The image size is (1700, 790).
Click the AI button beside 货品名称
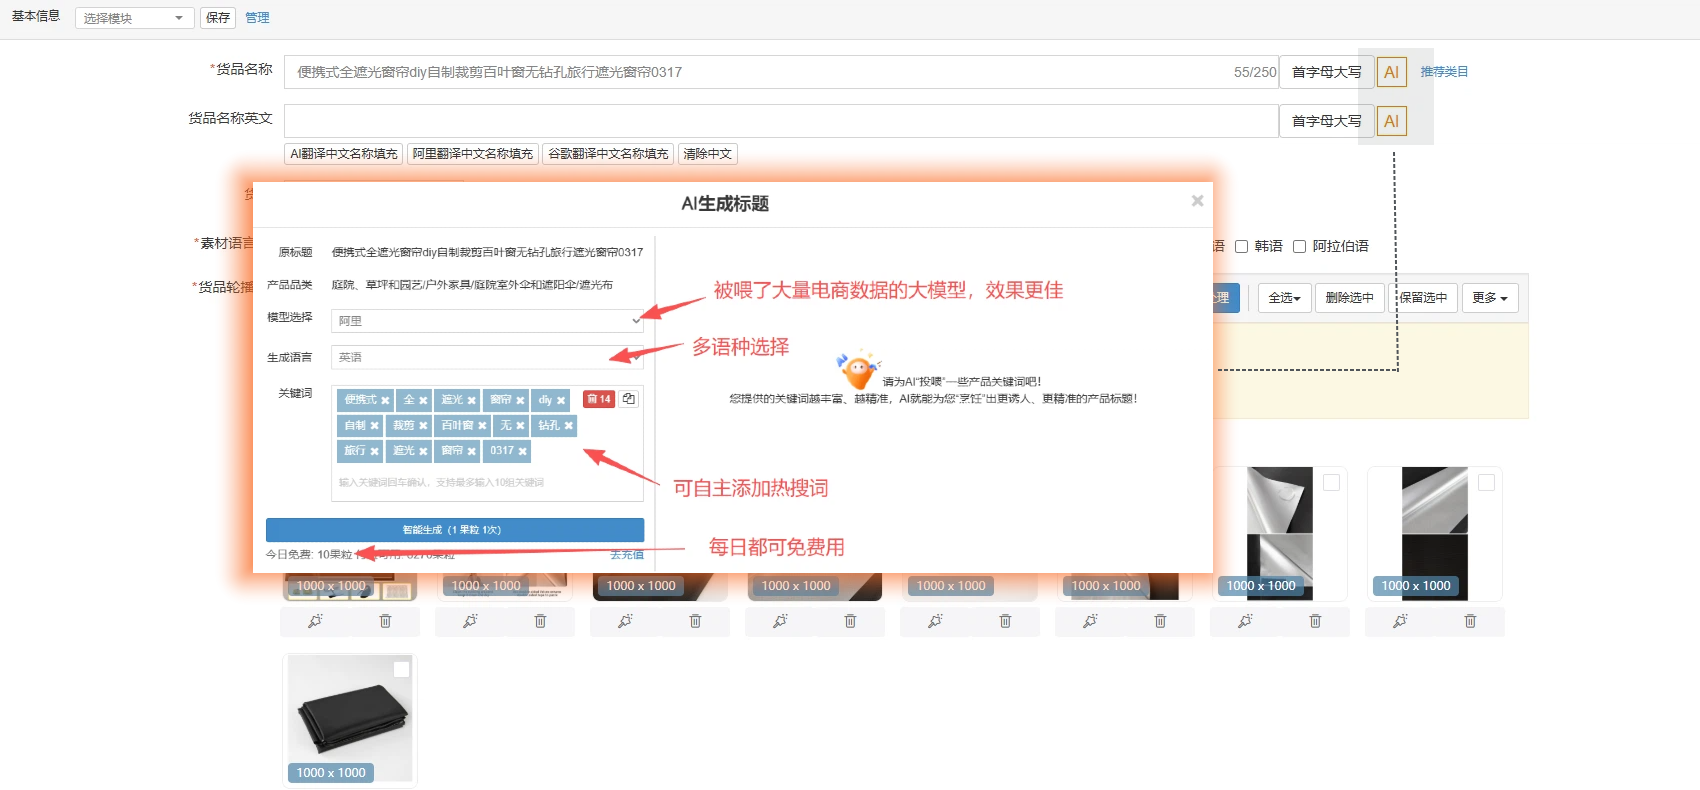click(1391, 72)
